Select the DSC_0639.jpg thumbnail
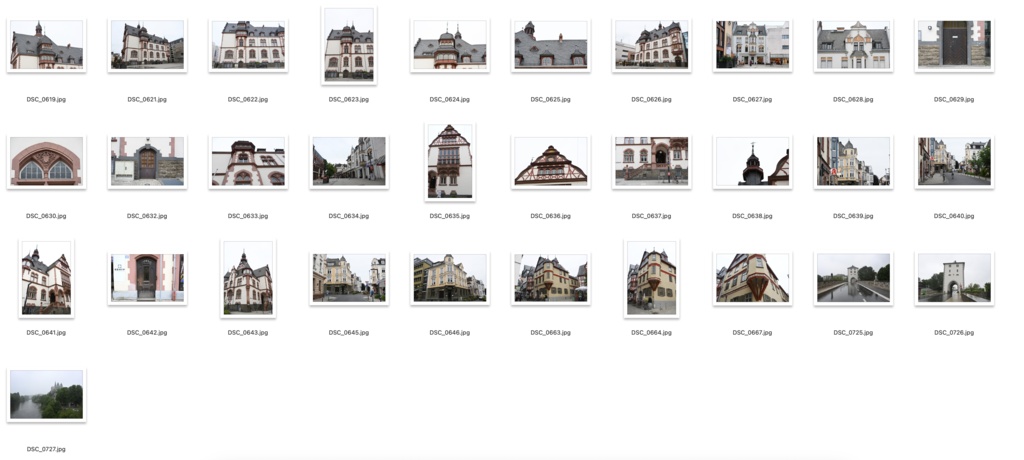The width and height of the screenshot is (1024, 460). pyautogui.click(x=853, y=161)
